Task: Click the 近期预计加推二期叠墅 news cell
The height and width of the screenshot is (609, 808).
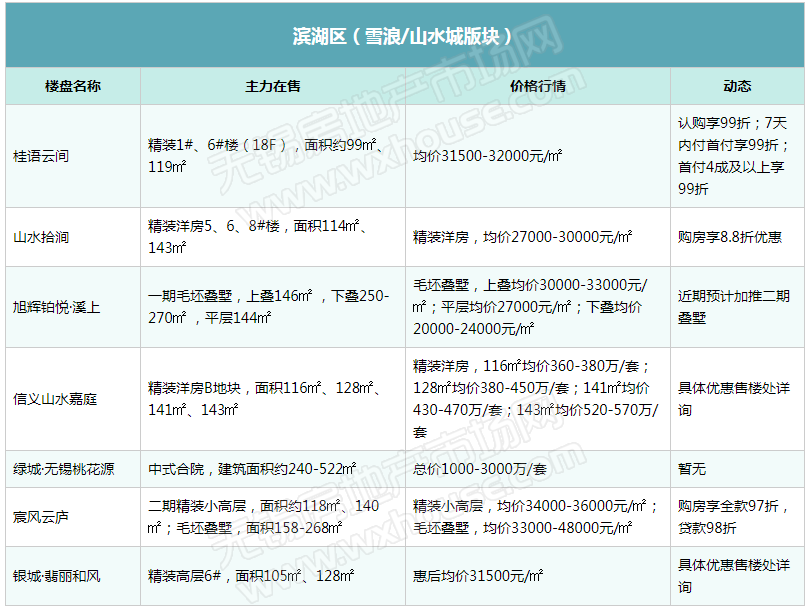Action: [x=734, y=307]
